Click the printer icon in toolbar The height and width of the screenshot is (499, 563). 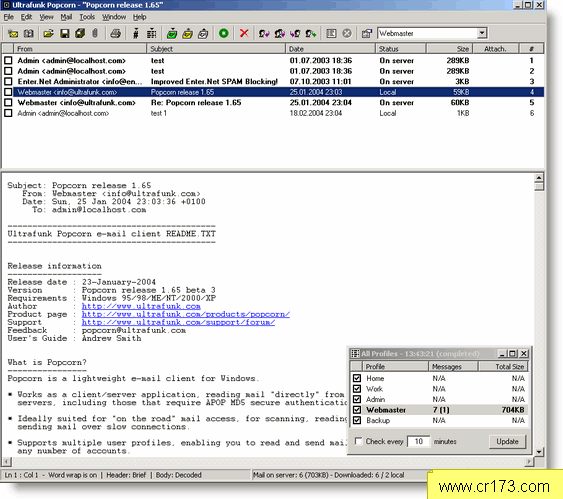tap(115, 34)
